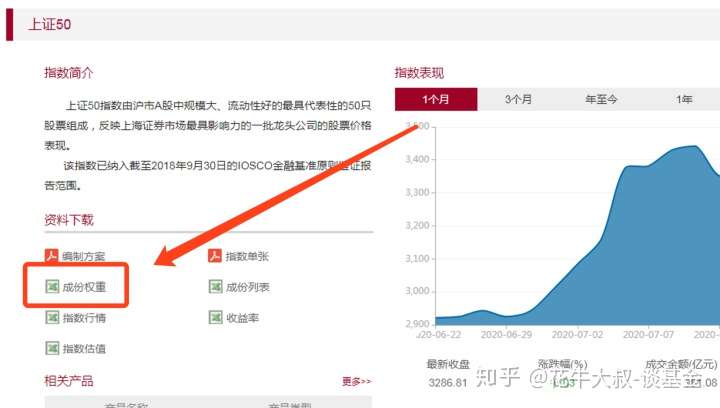This screenshot has height=408, width=720.
Task: Open the 编制方案 download link
Action: point(84,256)
